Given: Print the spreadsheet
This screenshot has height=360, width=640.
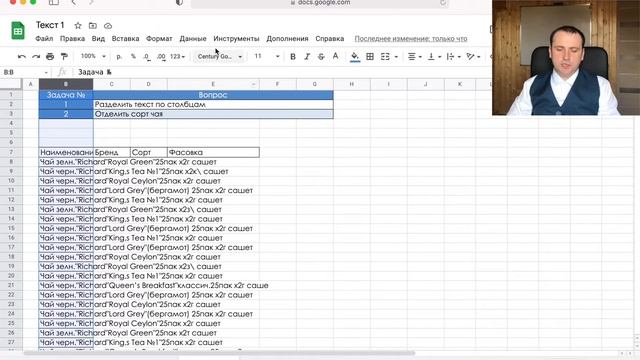Looking at the screenshot, I should coord(50,56).
